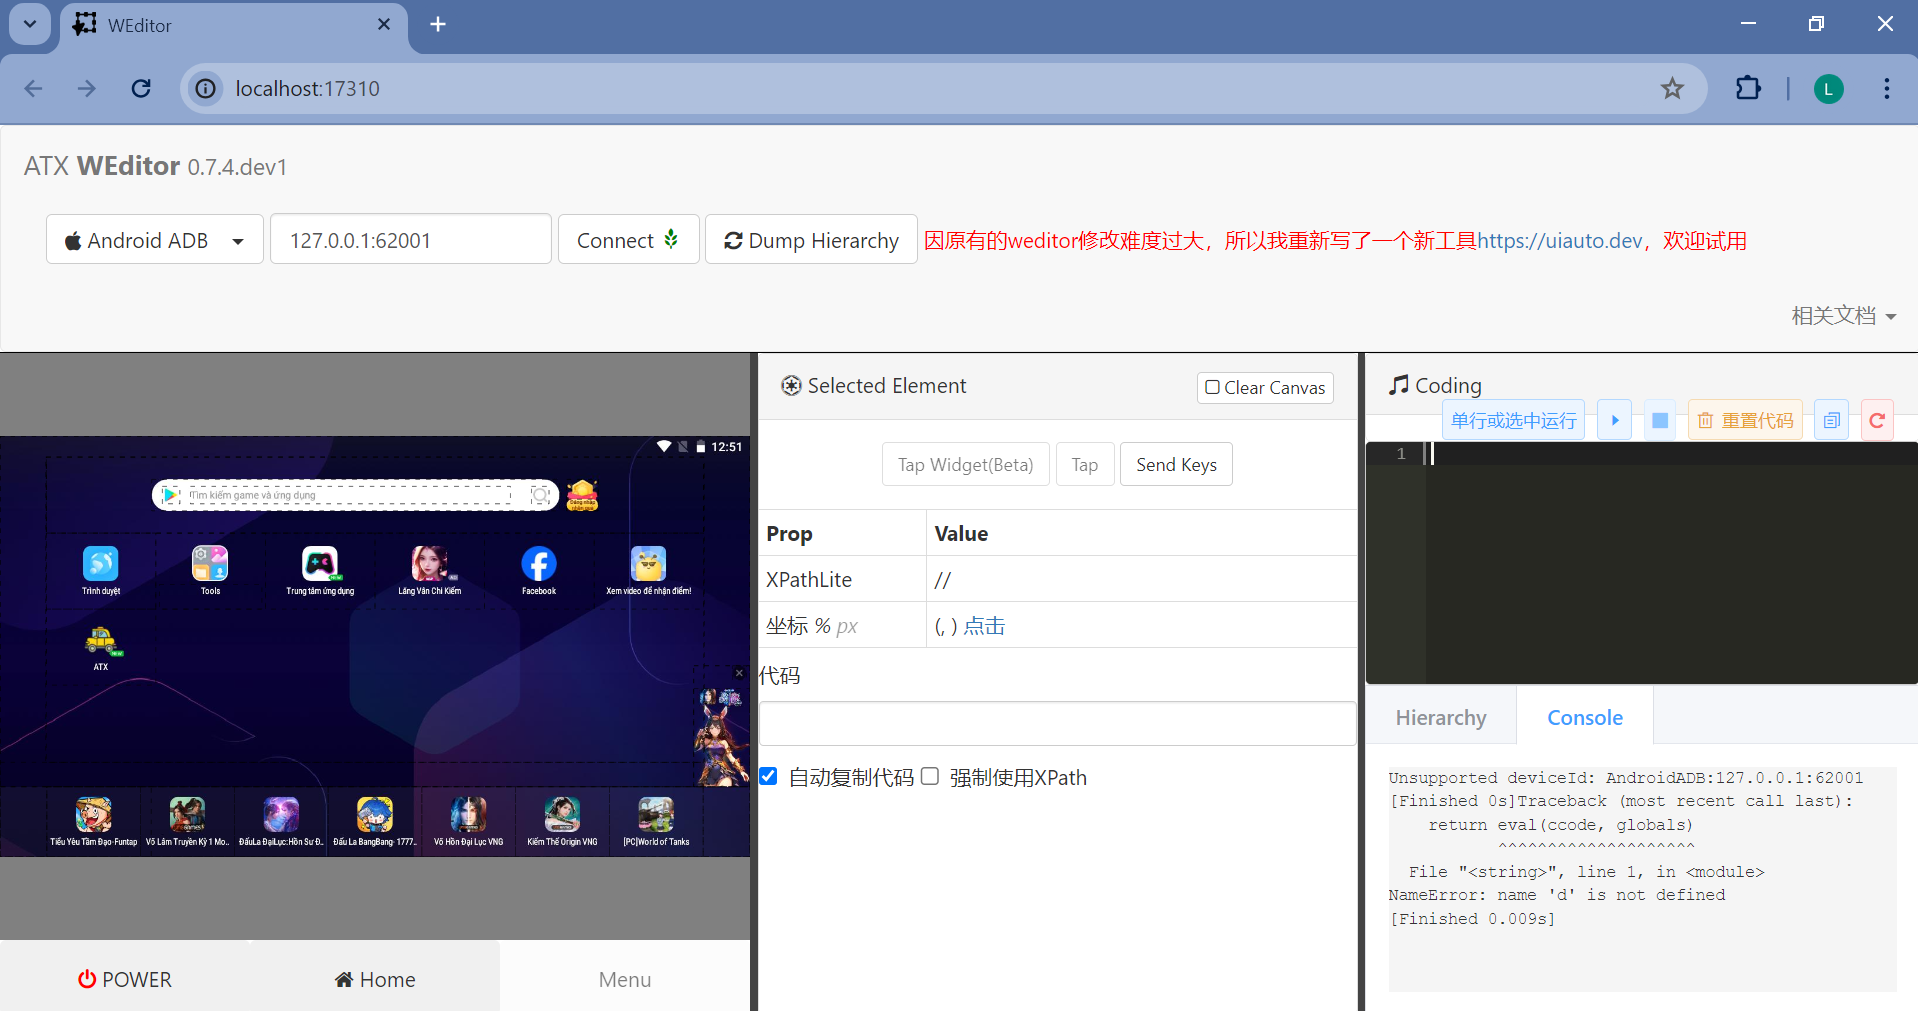The width and height of the screenshot is (1918, 1011).
Task: Enable the 强制使用XPath checkbox
Action: click(930, 776)
